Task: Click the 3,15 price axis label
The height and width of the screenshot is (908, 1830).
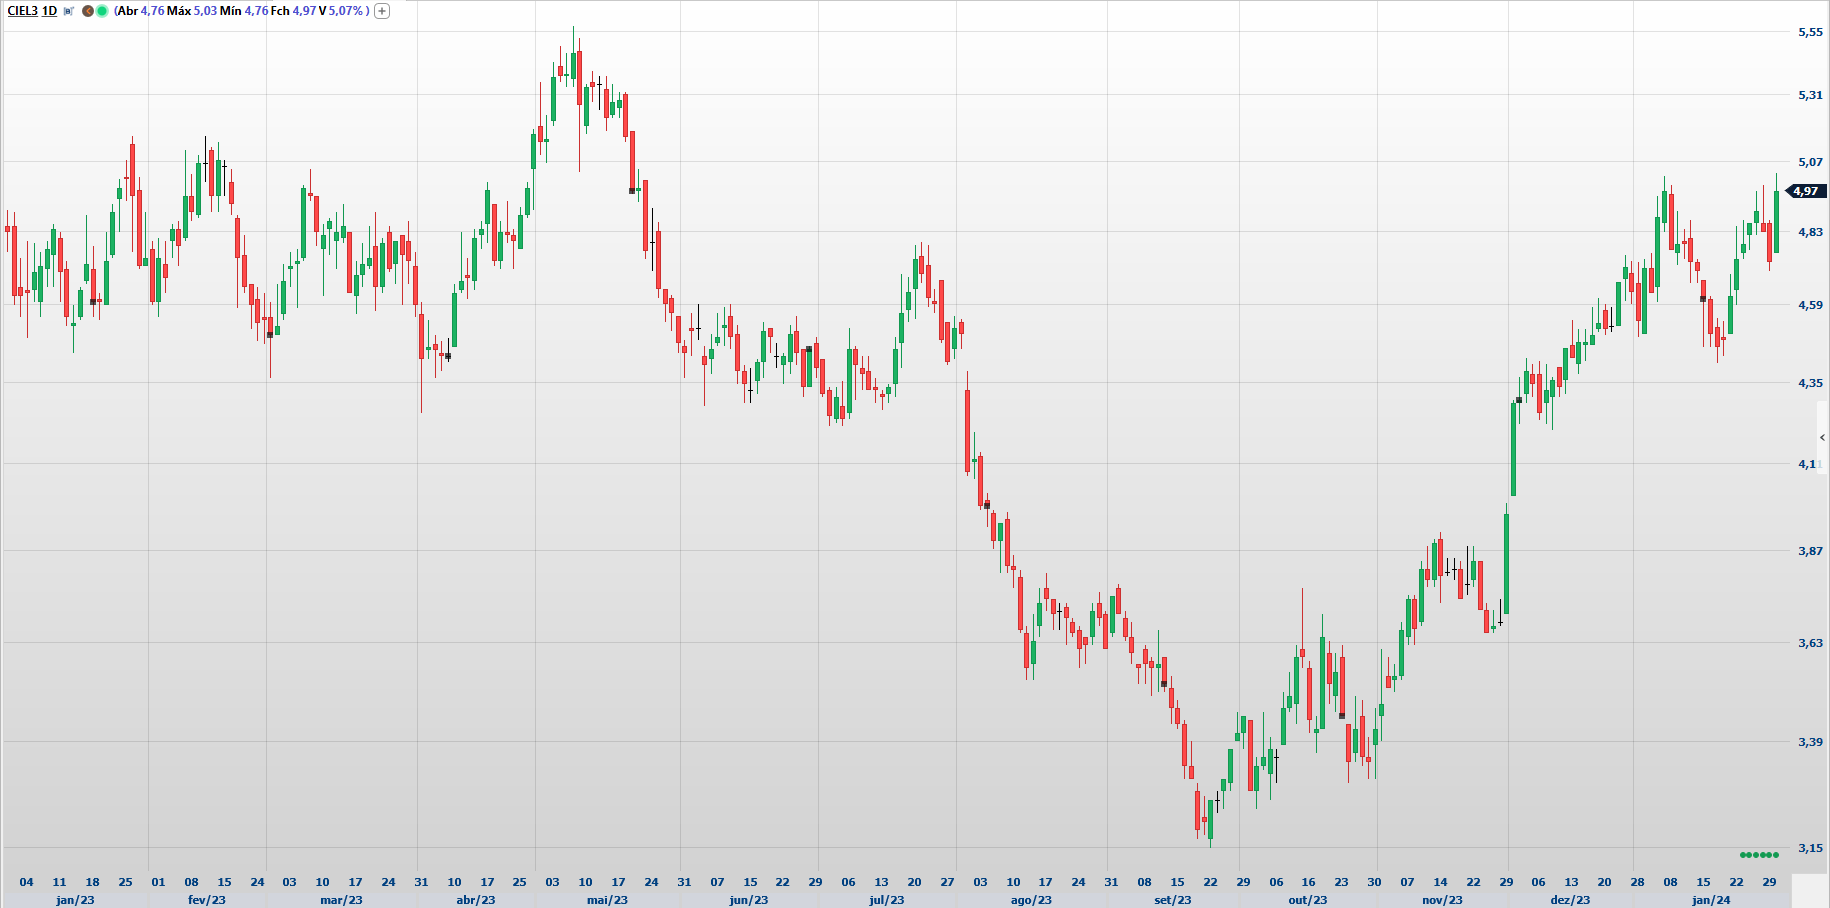Action: click(1810, 848)
